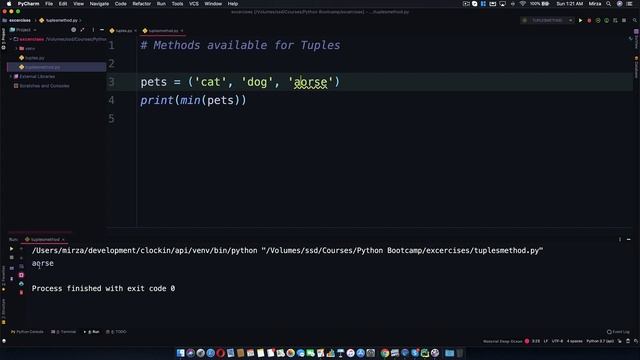Select Scratches and Consoles in the project tree

tap(41, 86)
